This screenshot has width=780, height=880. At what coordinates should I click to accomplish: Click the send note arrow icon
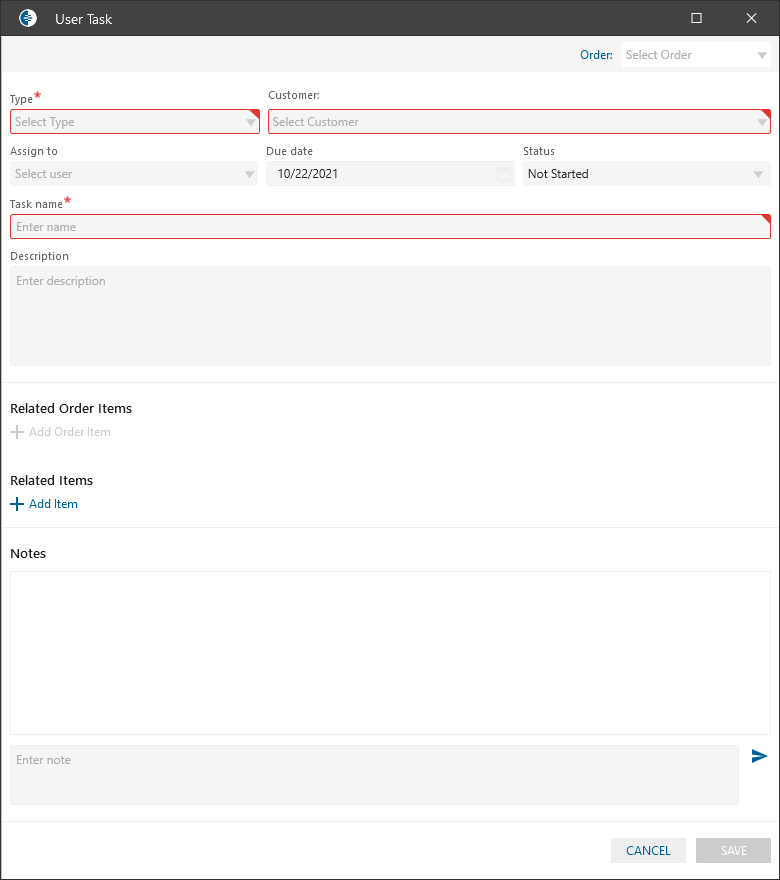coord(759,756)
